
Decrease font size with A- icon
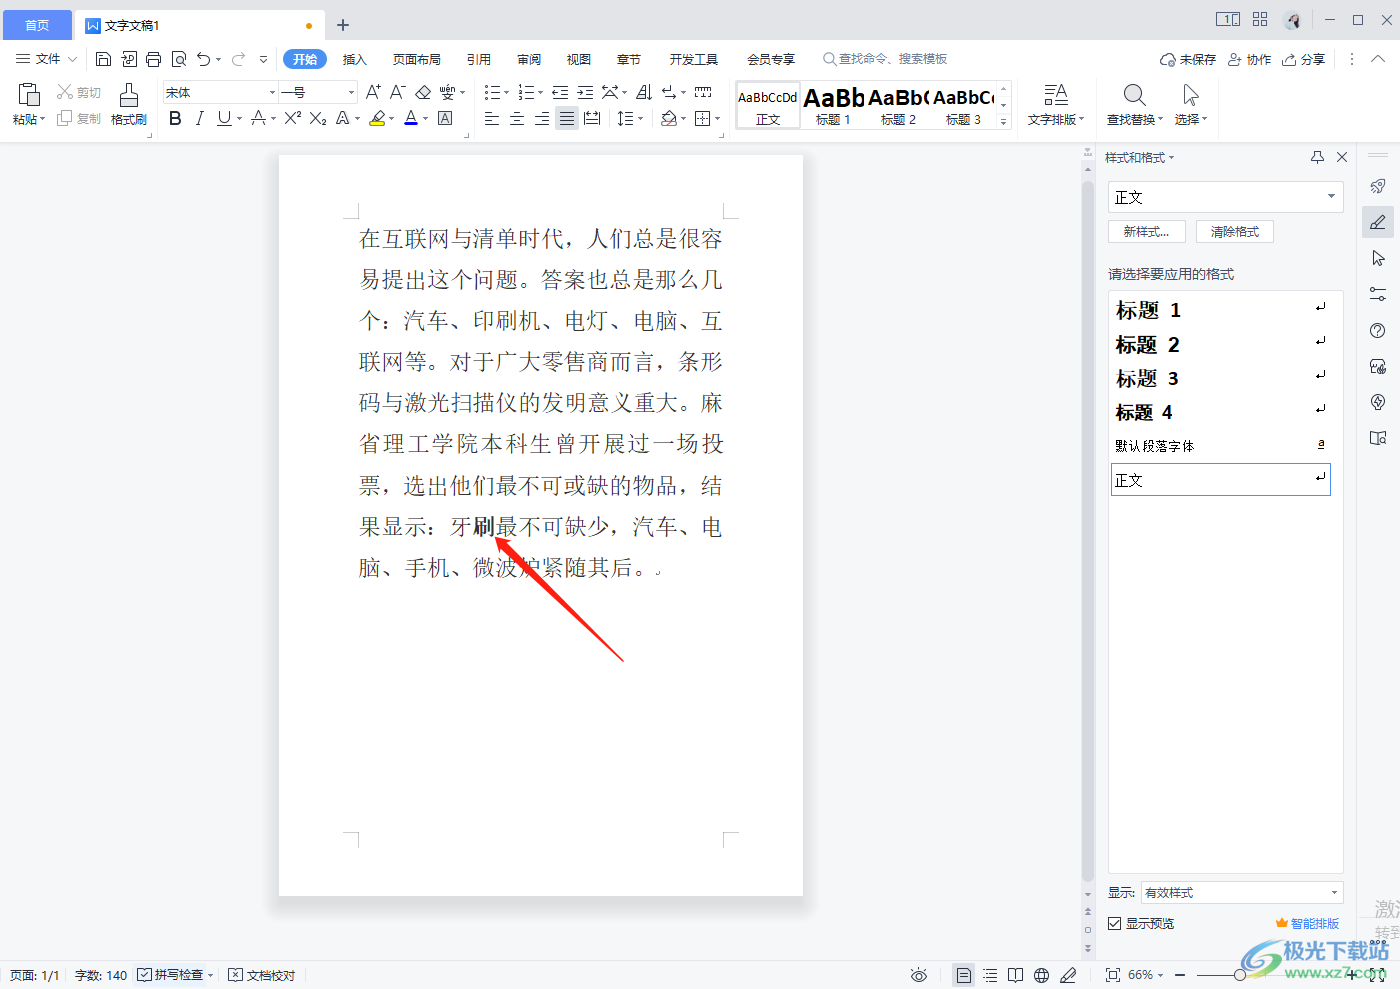tap(397, 92)
